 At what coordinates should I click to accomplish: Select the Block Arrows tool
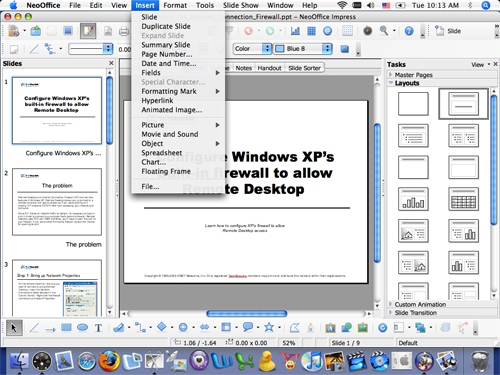204,328
